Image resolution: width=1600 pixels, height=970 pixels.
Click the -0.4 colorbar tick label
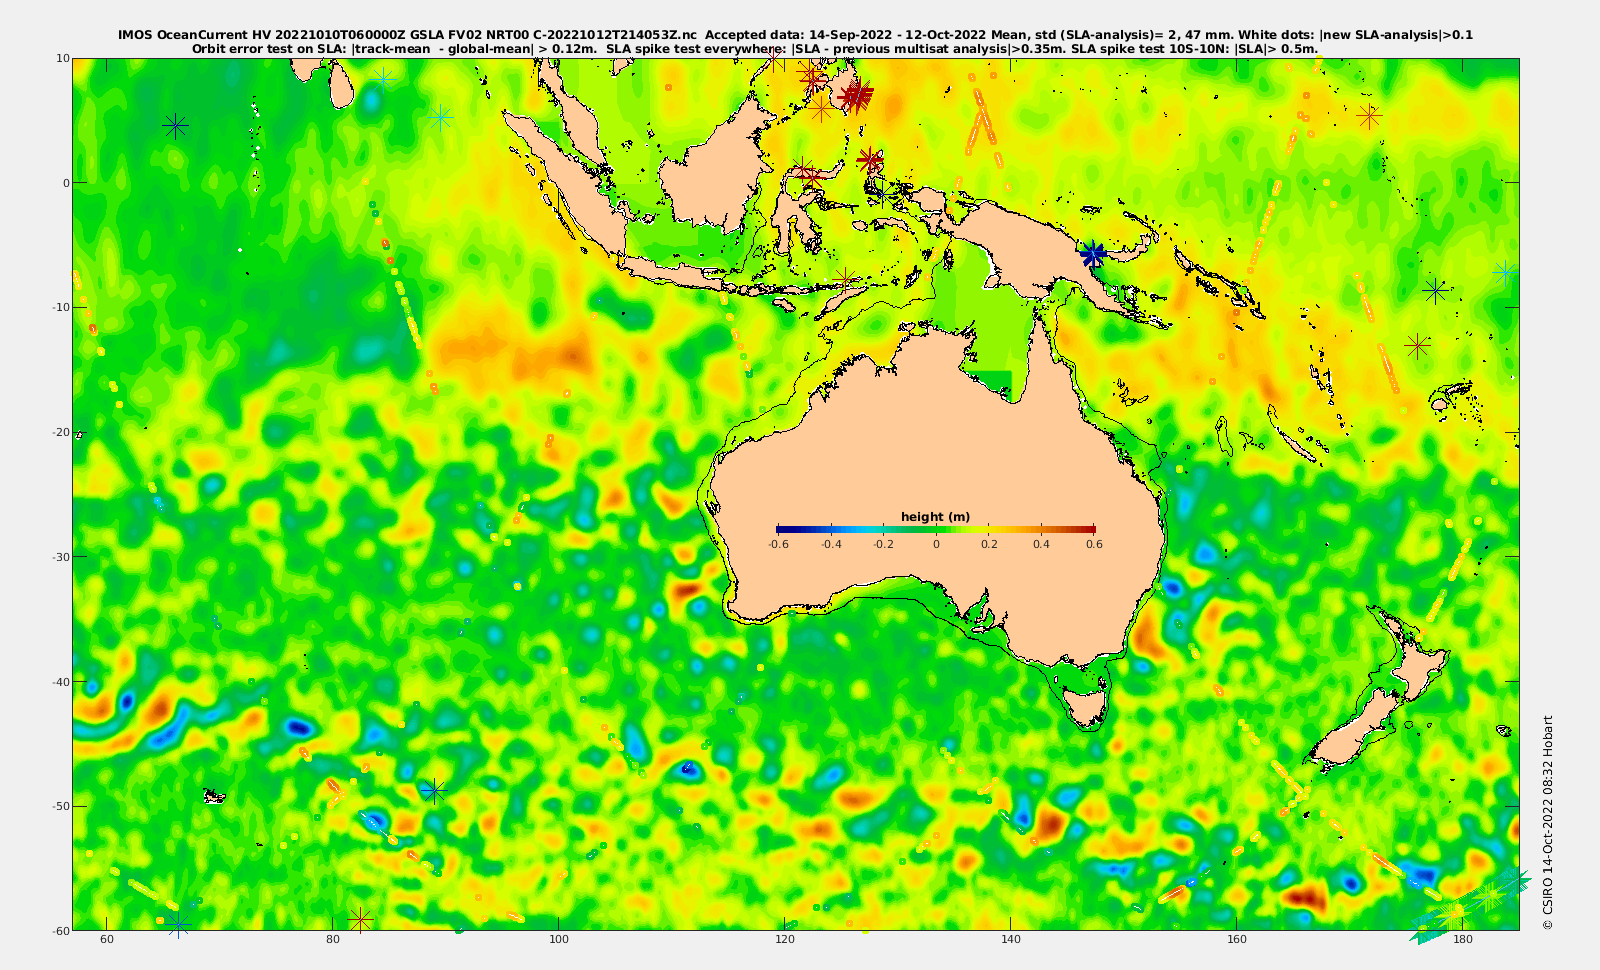(x=830, y=544)
